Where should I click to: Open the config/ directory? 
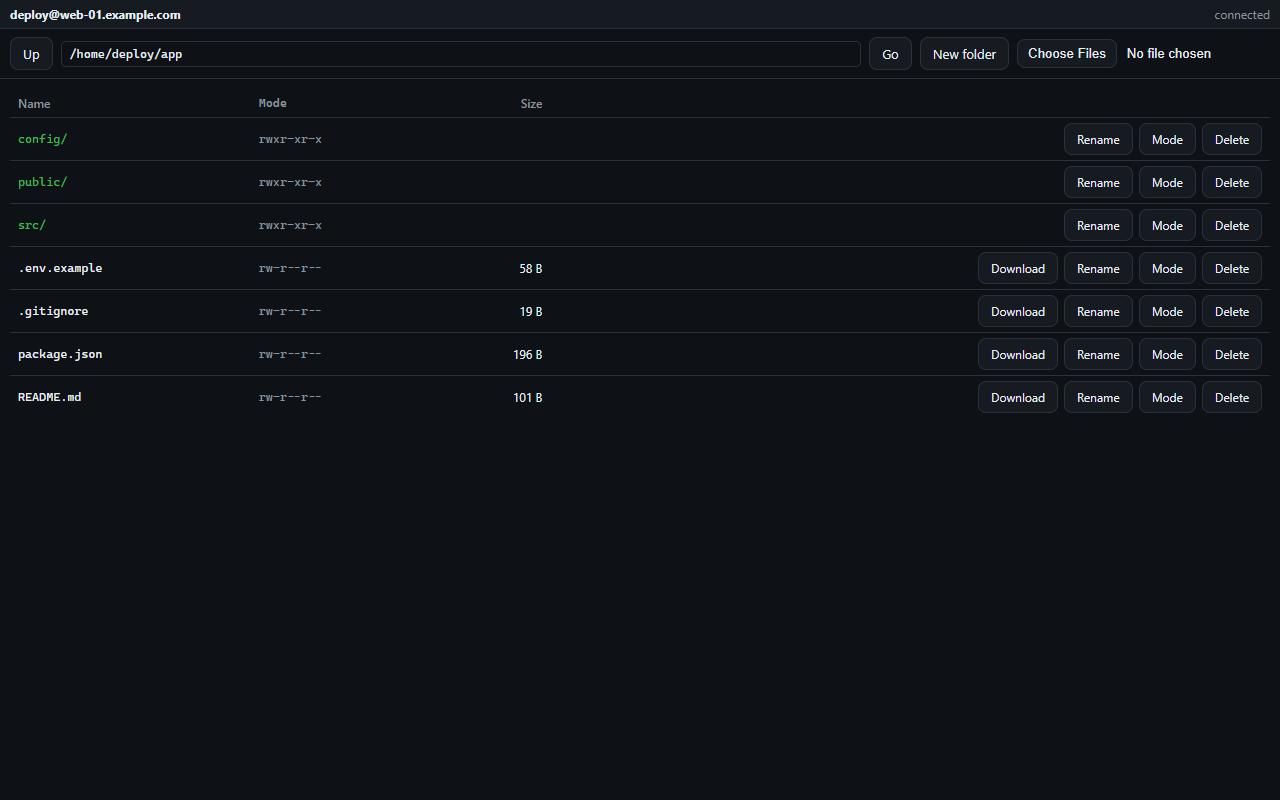[x=43, y=139]
